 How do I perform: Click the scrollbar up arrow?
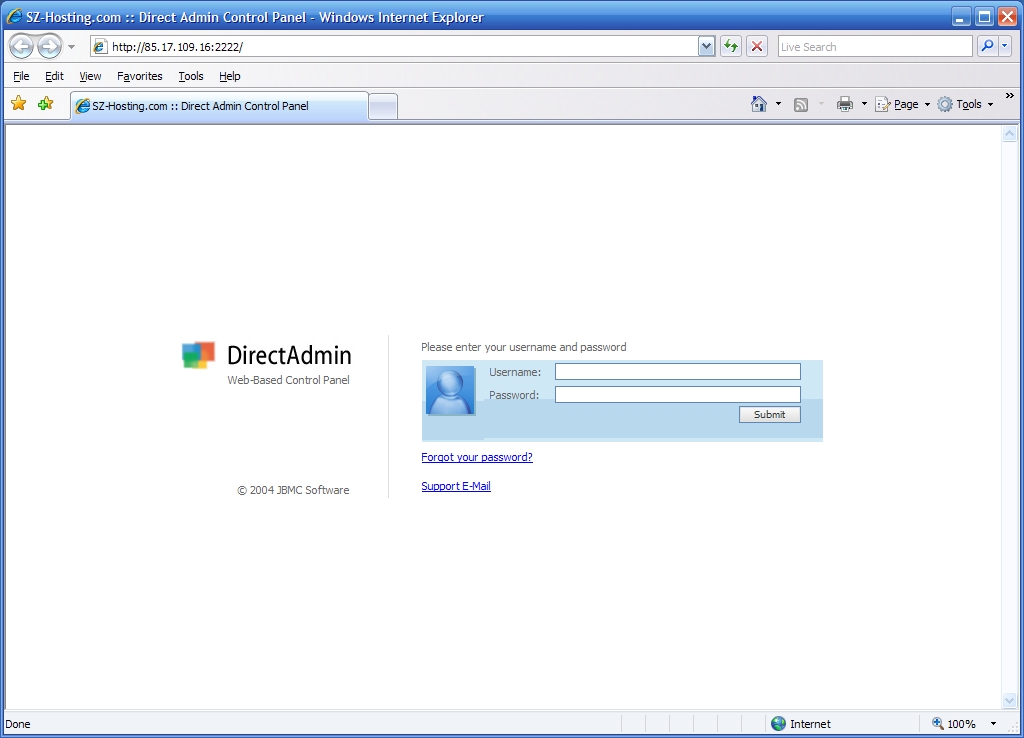pyautogui.click(x=1009, y=134)
